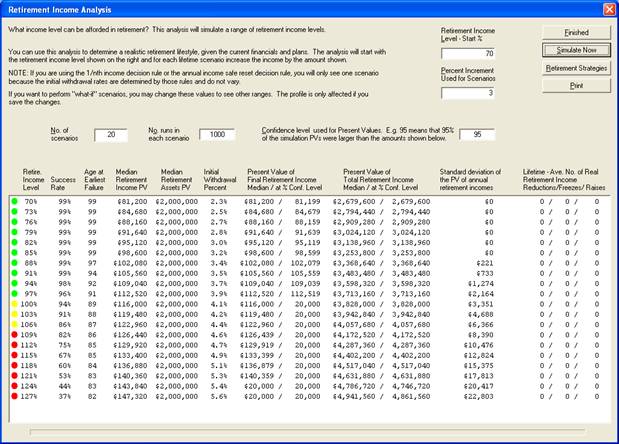Screen dimensions: 619x444
Task: Close the Retirement Income Analysis window
Action: pyautogui.click(x=607, y=10)
